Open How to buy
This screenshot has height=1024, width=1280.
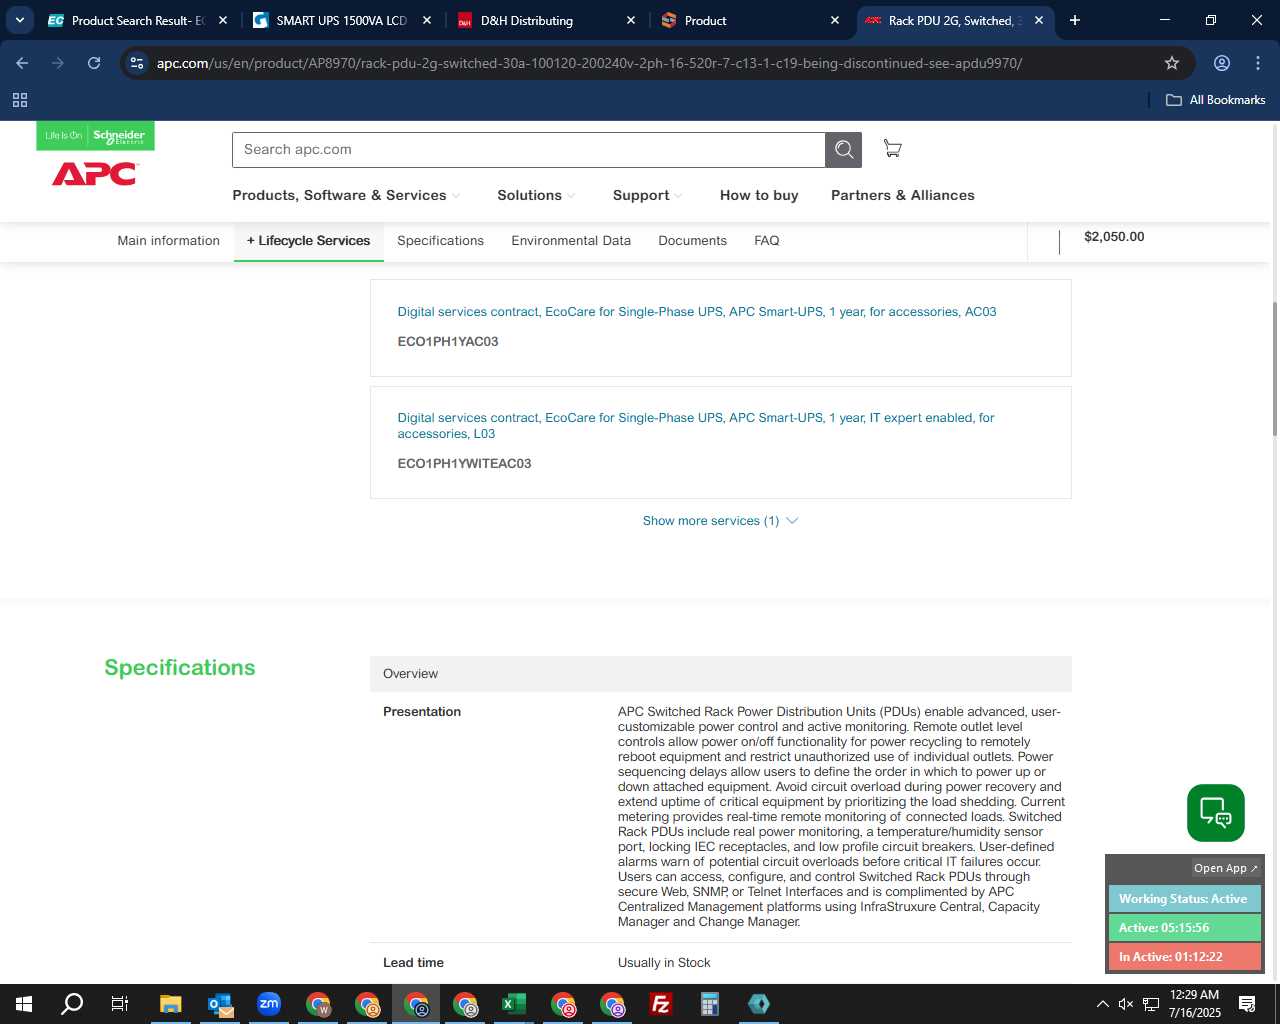pyautogui.click(x=759, y=195)
